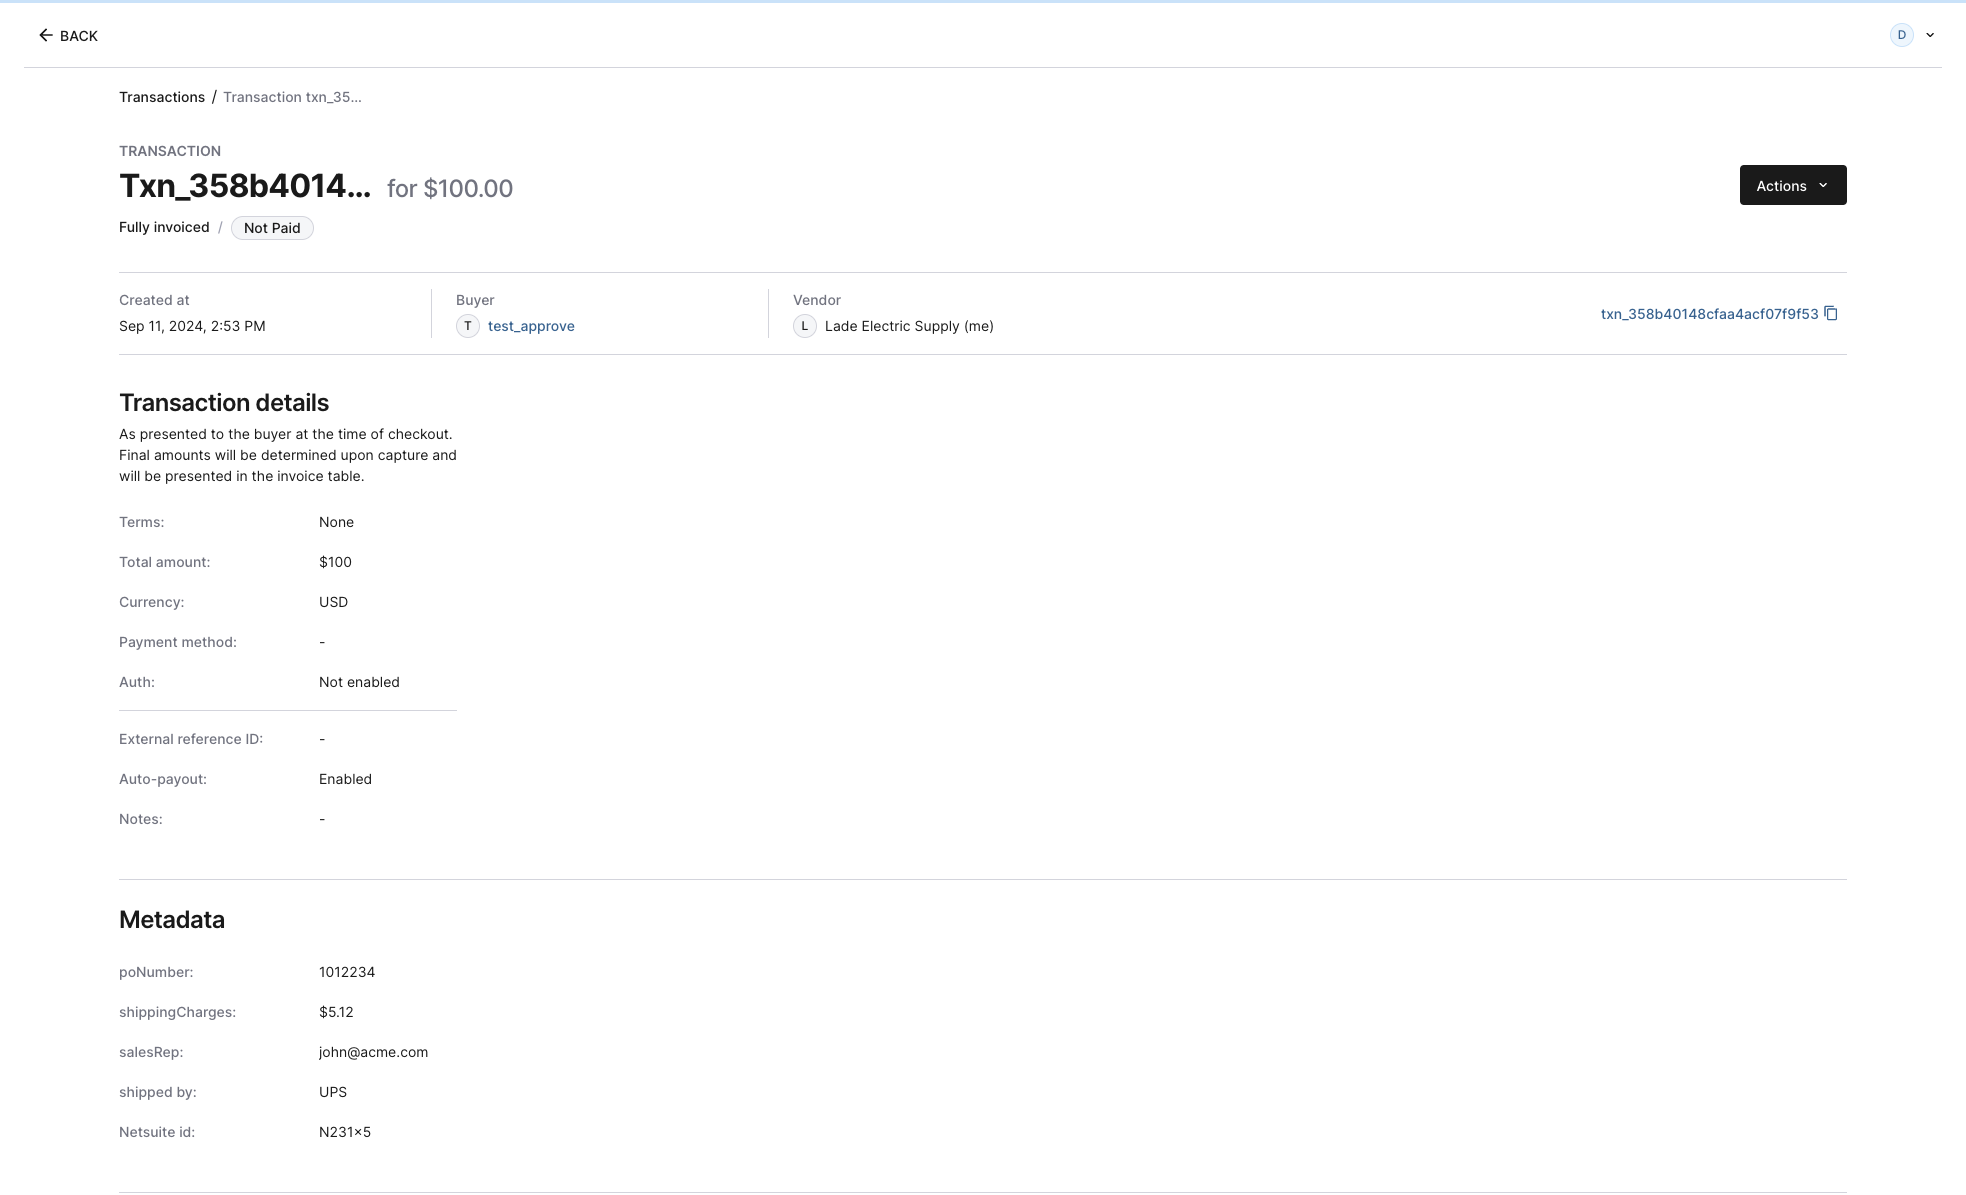Select the Txn_358b4014... heading
The image size is (1966, 1195).
(x=245, y=186)
